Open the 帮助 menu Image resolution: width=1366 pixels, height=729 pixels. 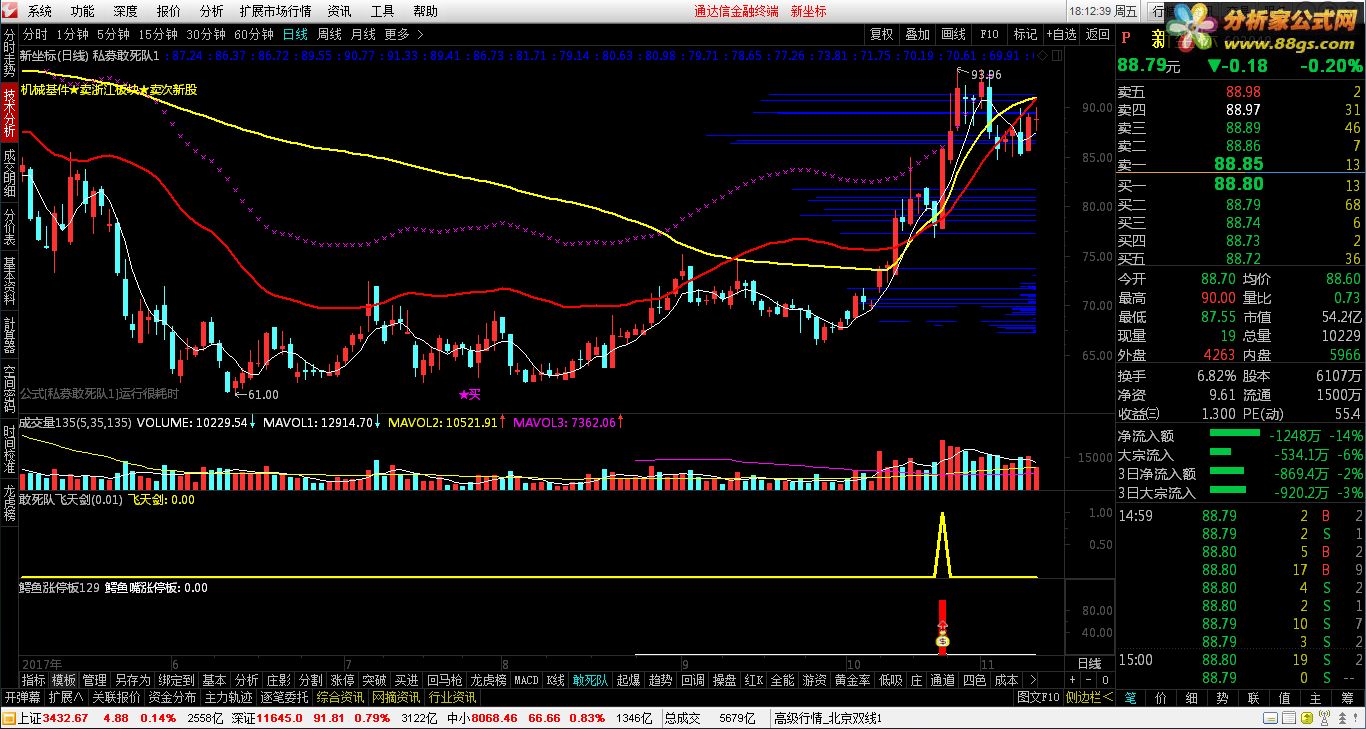[x=425, y=12]
